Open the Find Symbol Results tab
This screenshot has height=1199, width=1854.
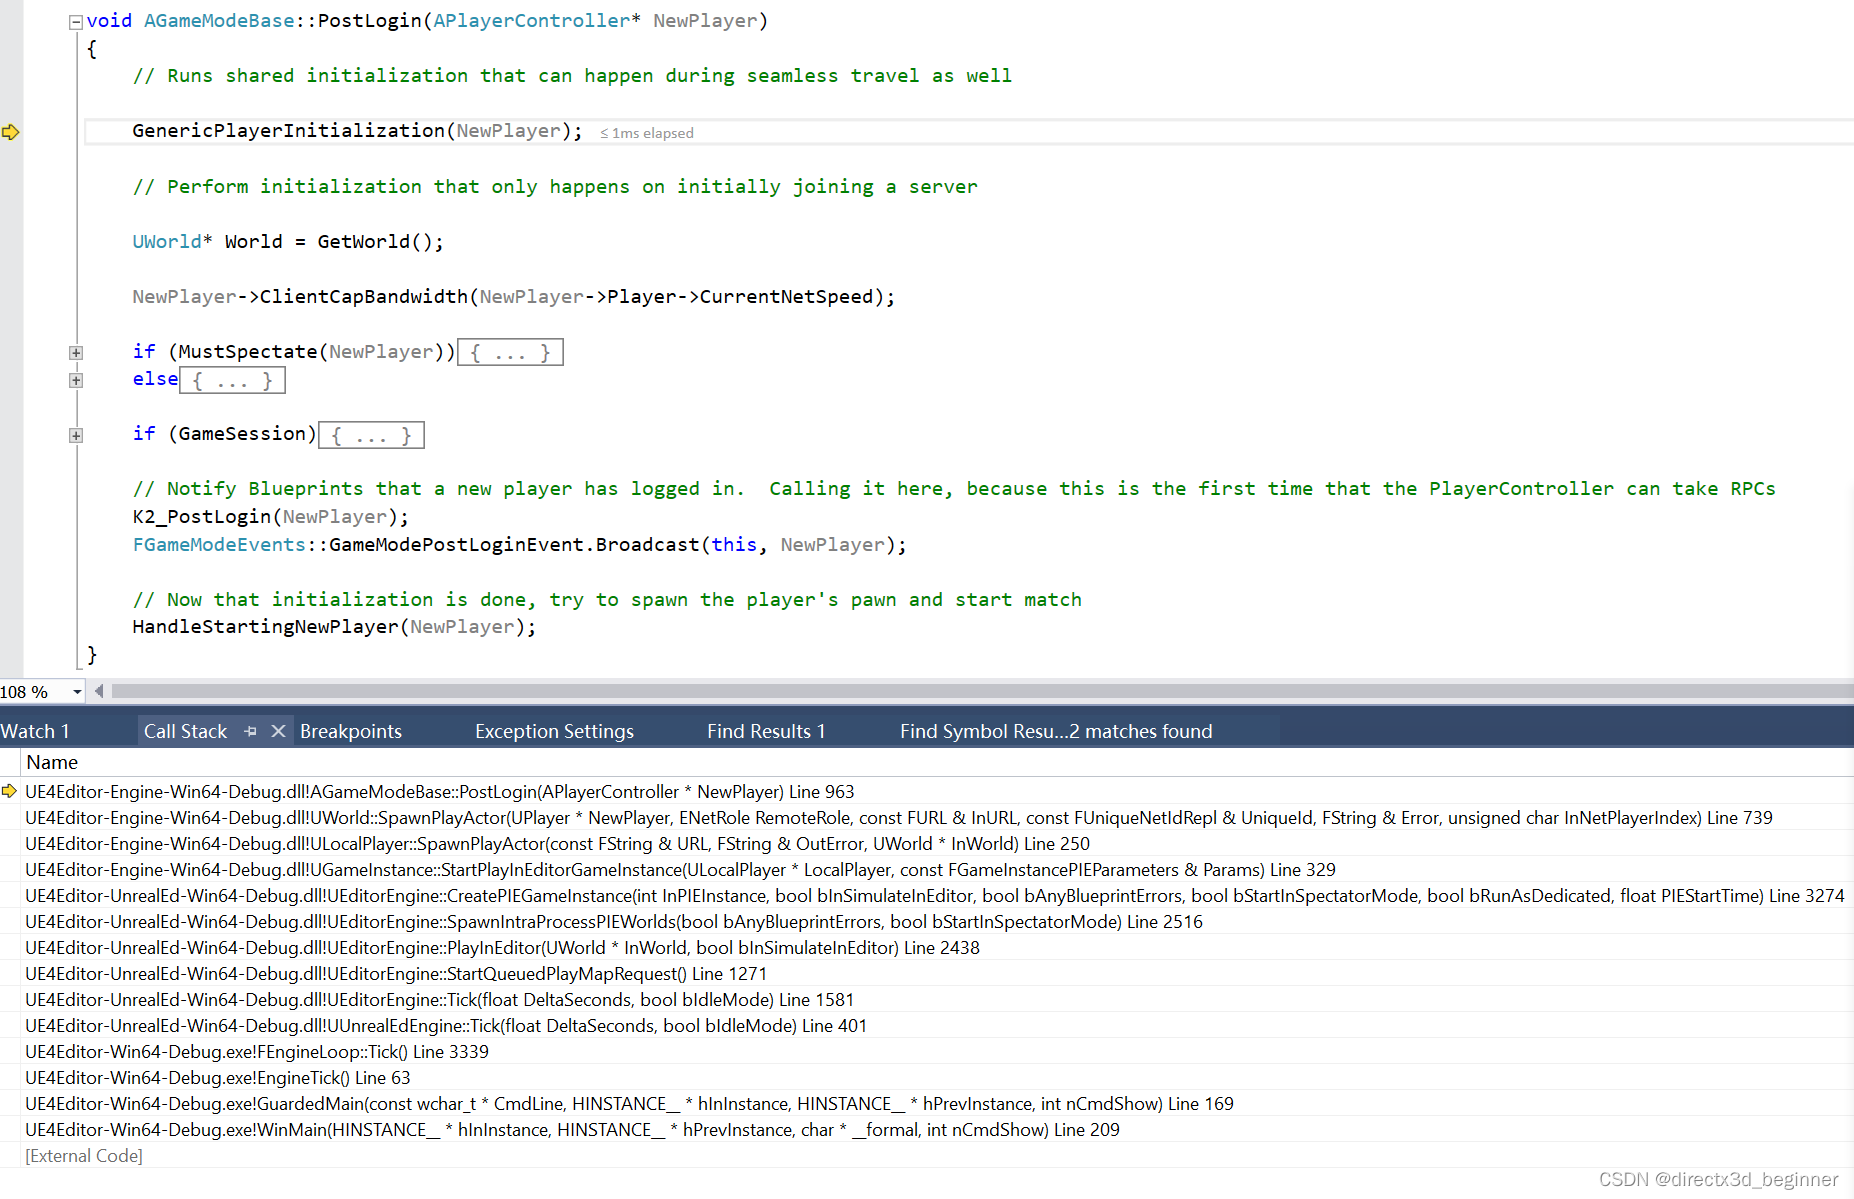(x=1056, y=731)
